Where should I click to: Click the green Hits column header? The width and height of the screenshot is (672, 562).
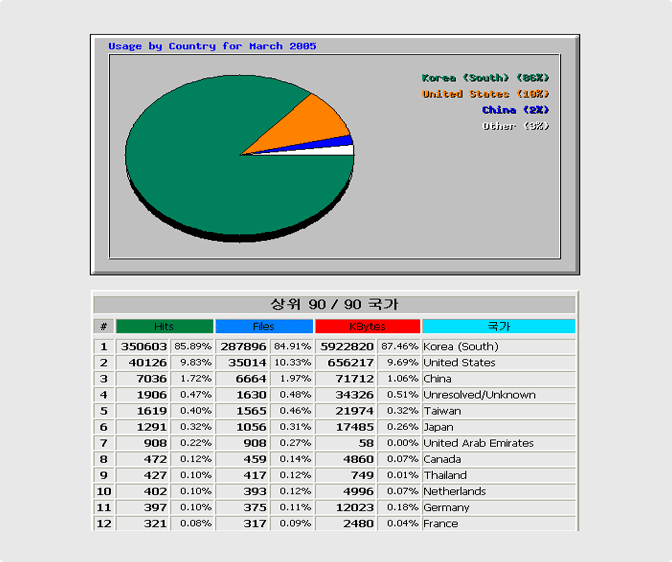click(x=164, y=327)
